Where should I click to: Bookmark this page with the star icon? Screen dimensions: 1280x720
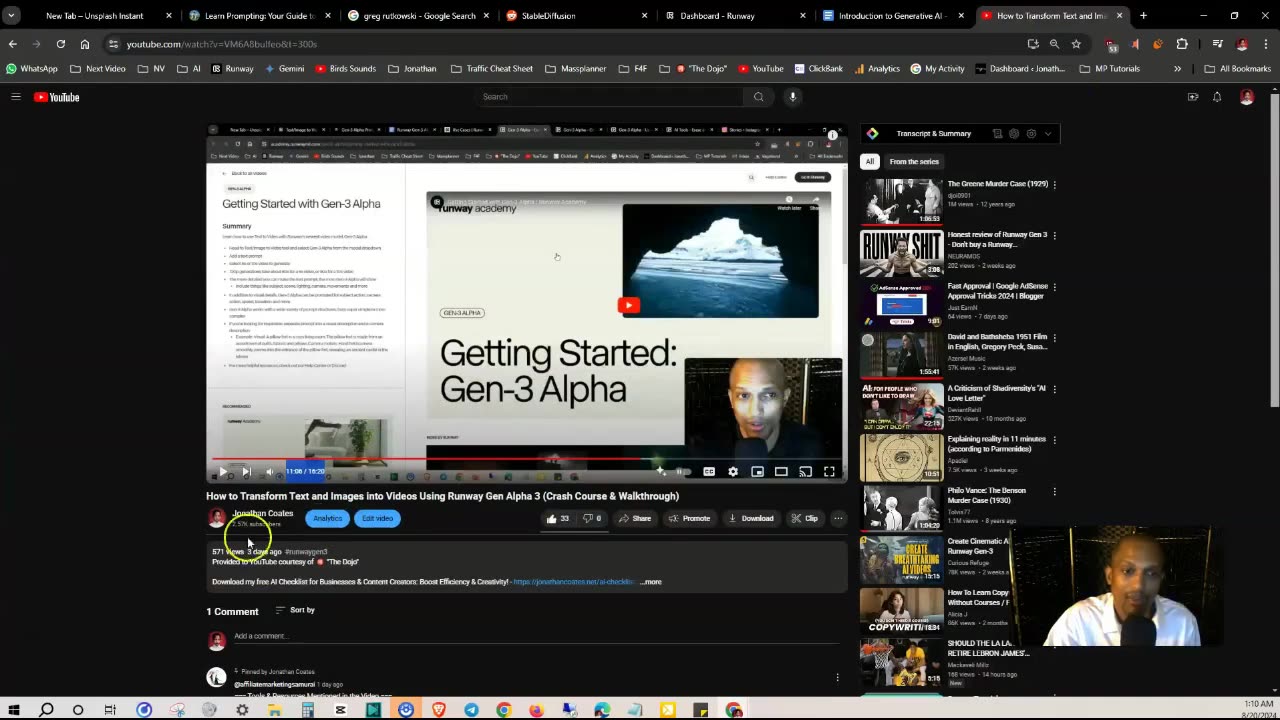click(x=1076, y=44)
